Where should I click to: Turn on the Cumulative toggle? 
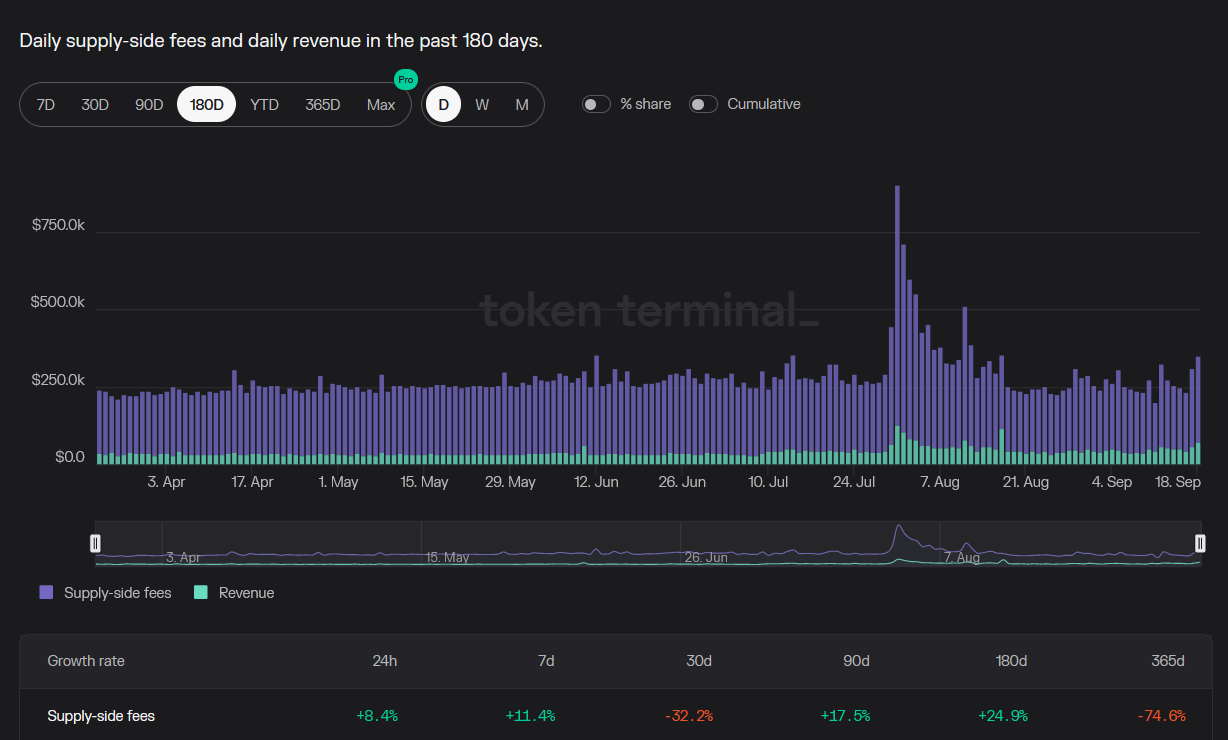tap(703, 105)
